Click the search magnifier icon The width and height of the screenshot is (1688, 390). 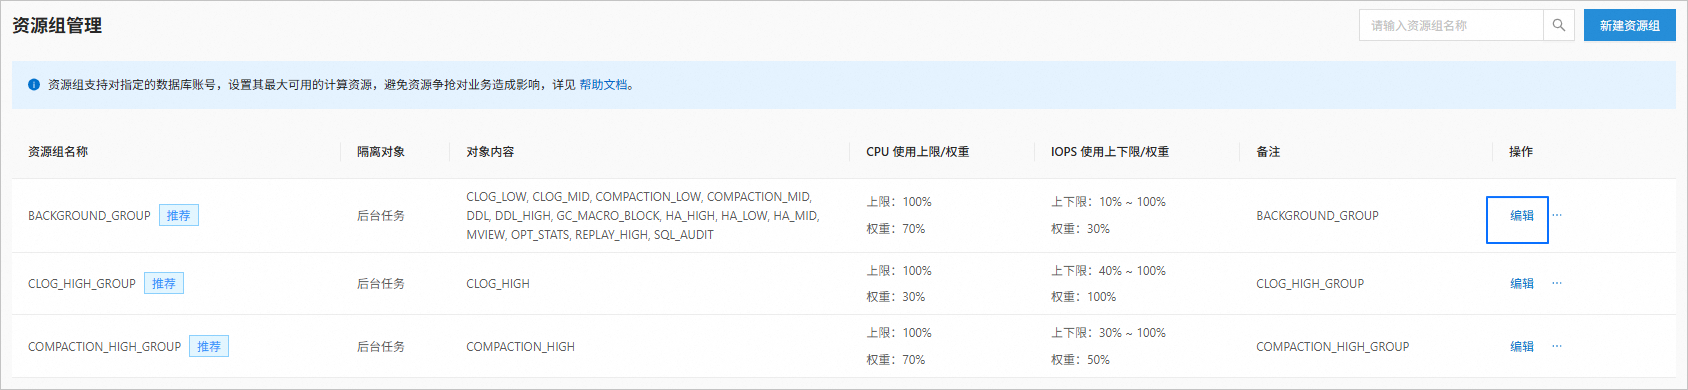click(x=1558, y=25)
